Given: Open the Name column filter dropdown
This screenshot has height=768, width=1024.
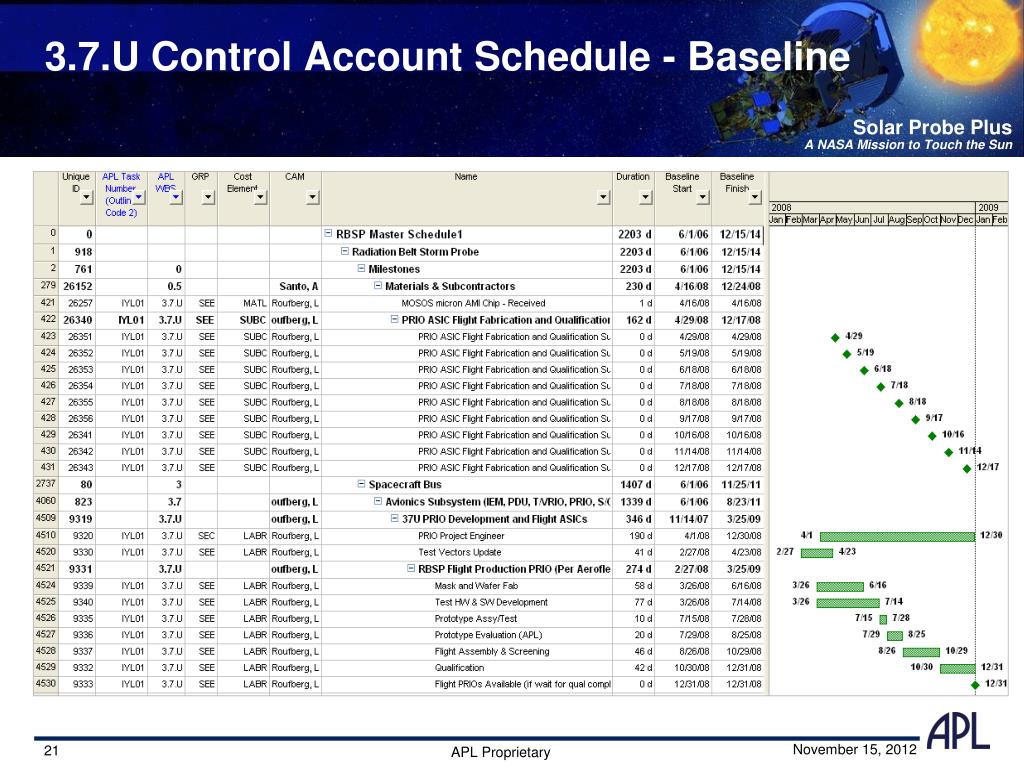Looking at the screenshot, I should tap(603, 197).
